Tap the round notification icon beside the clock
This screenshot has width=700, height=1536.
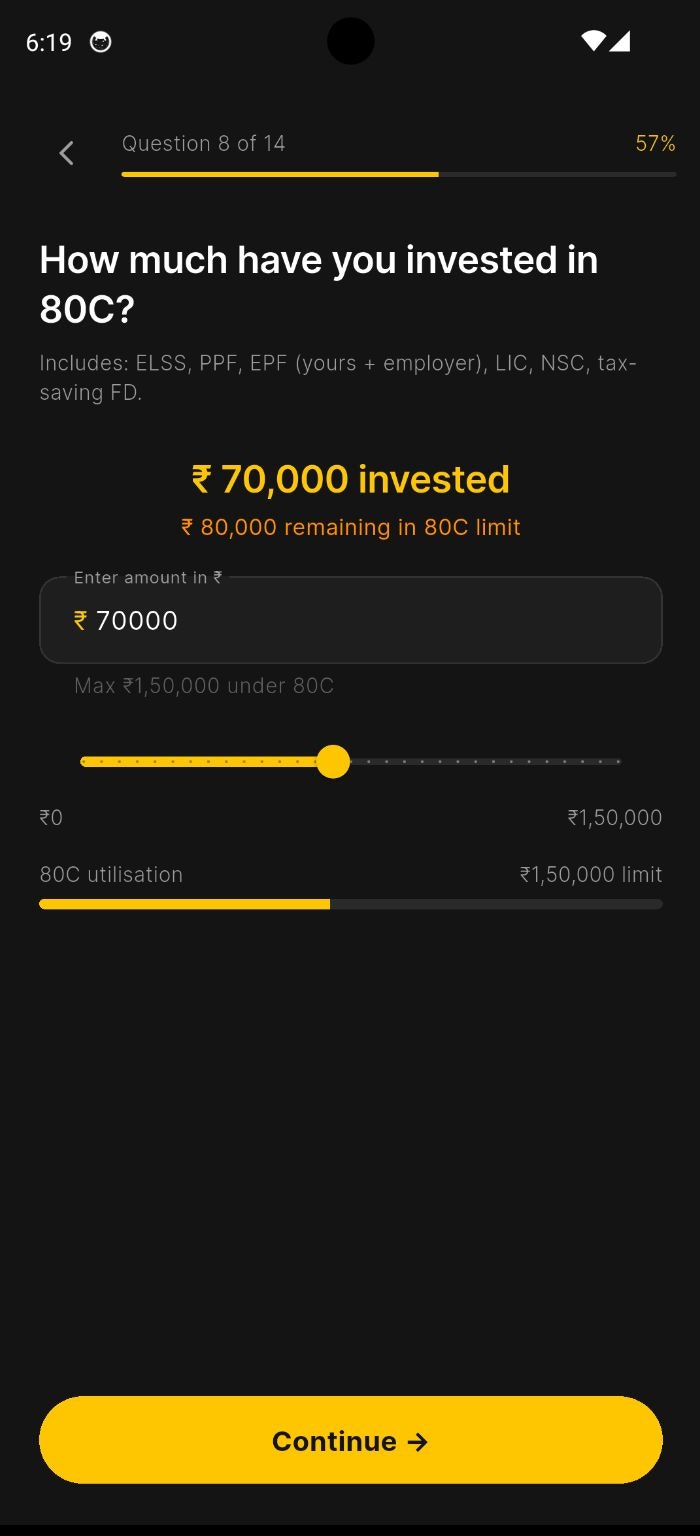tap(101, 42)
